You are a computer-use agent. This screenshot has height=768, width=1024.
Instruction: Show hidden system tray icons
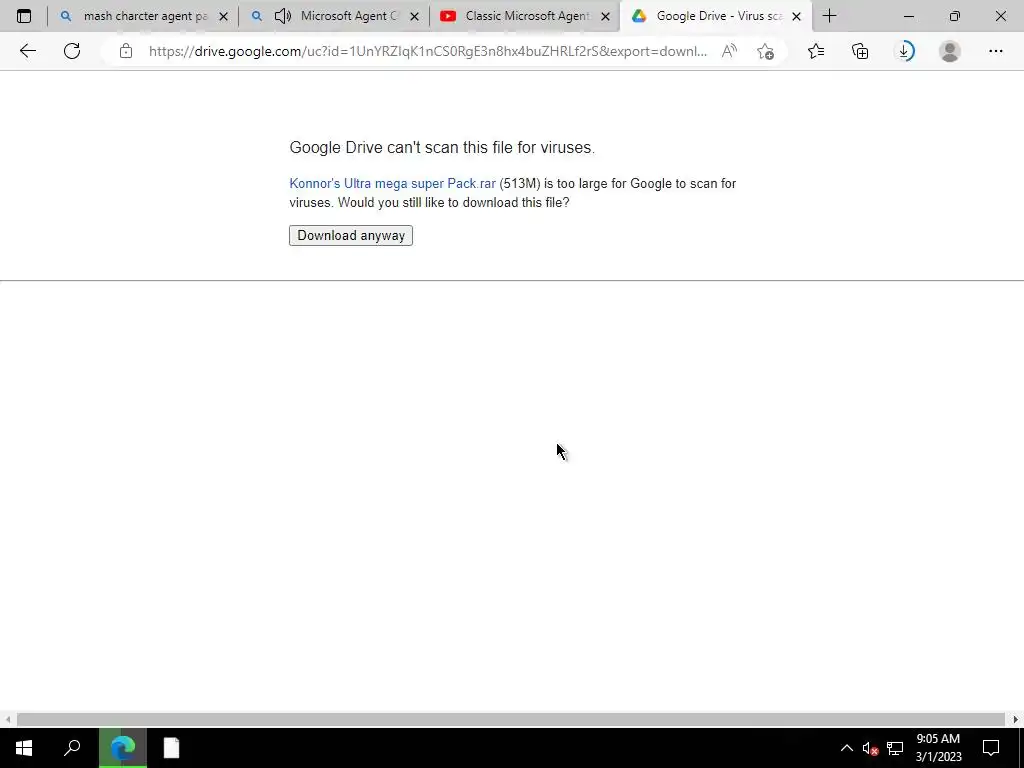point(846,748)
